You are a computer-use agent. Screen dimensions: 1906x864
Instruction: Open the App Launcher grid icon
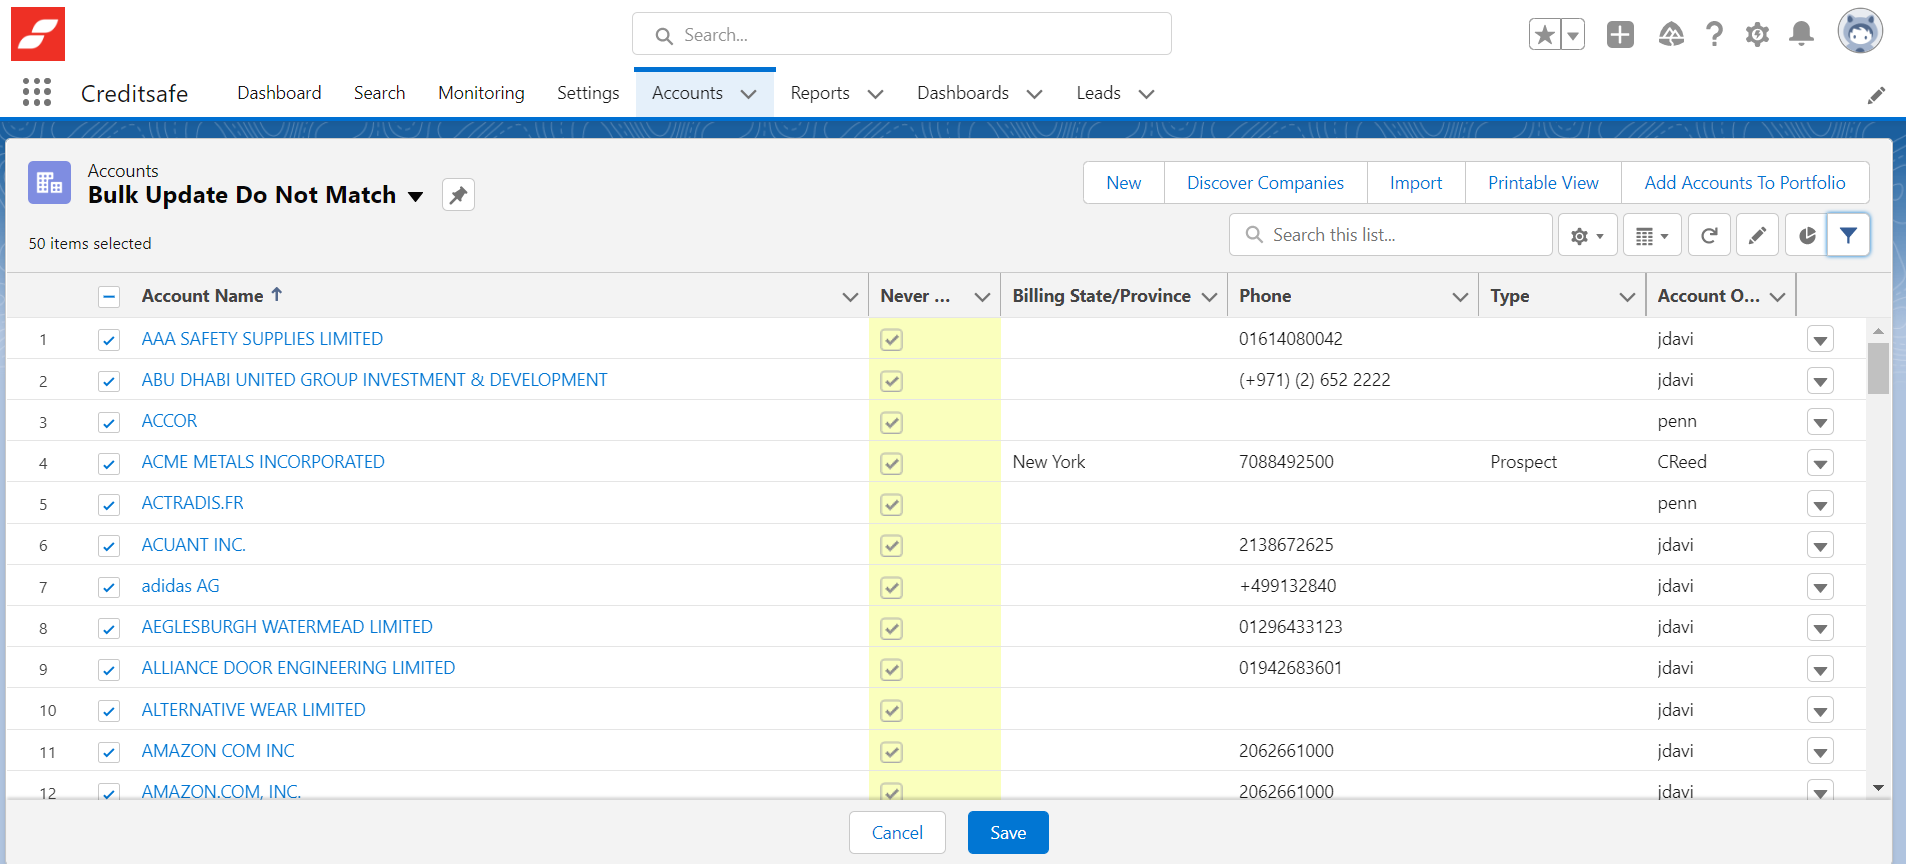click(37, 93)
